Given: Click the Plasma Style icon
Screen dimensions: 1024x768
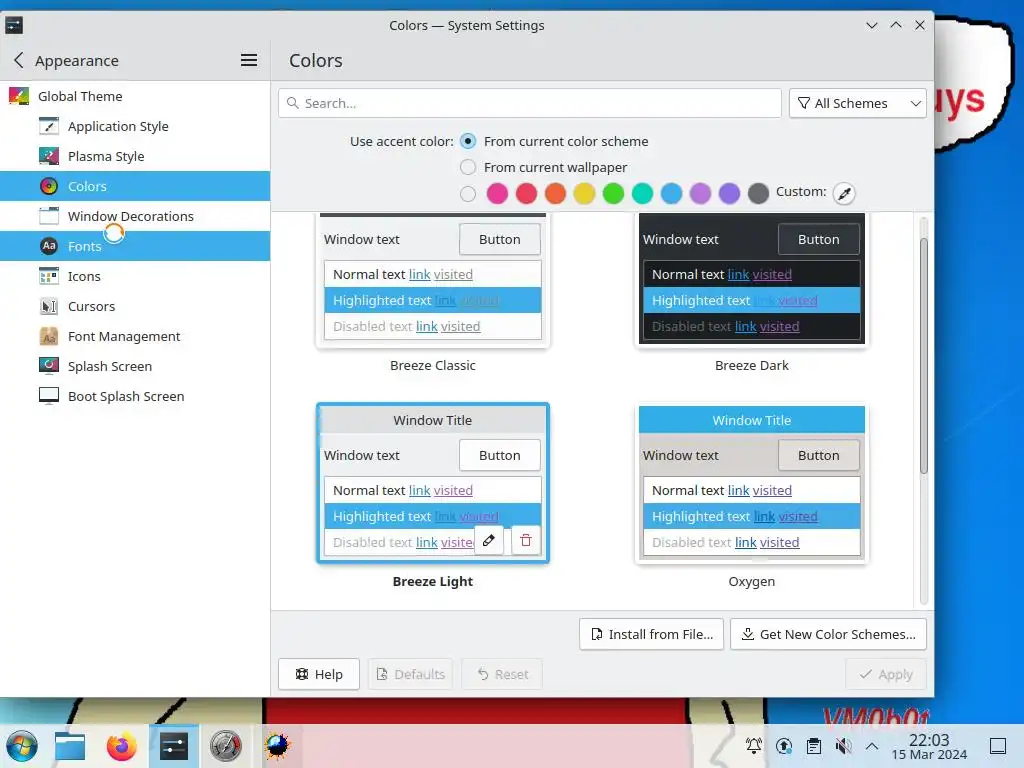Looking at the screenshot, I should coord(49,156).
